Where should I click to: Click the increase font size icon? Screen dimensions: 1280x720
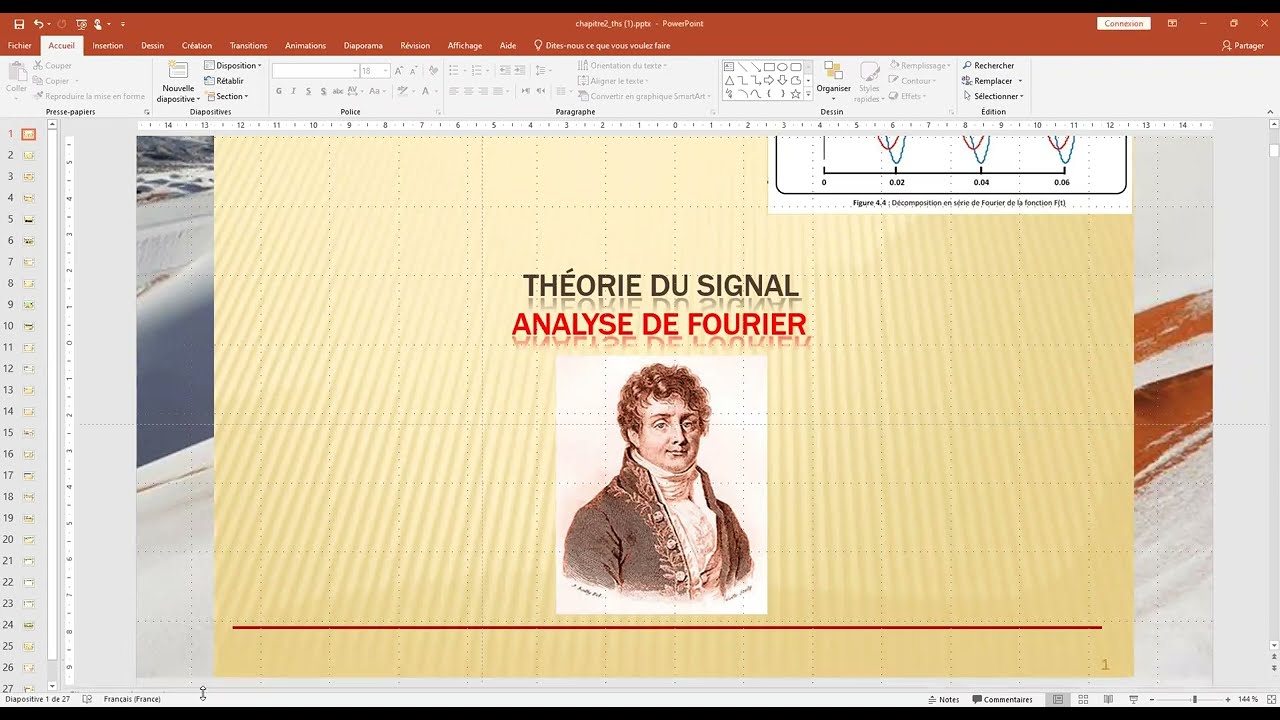[x=398, y=71]
